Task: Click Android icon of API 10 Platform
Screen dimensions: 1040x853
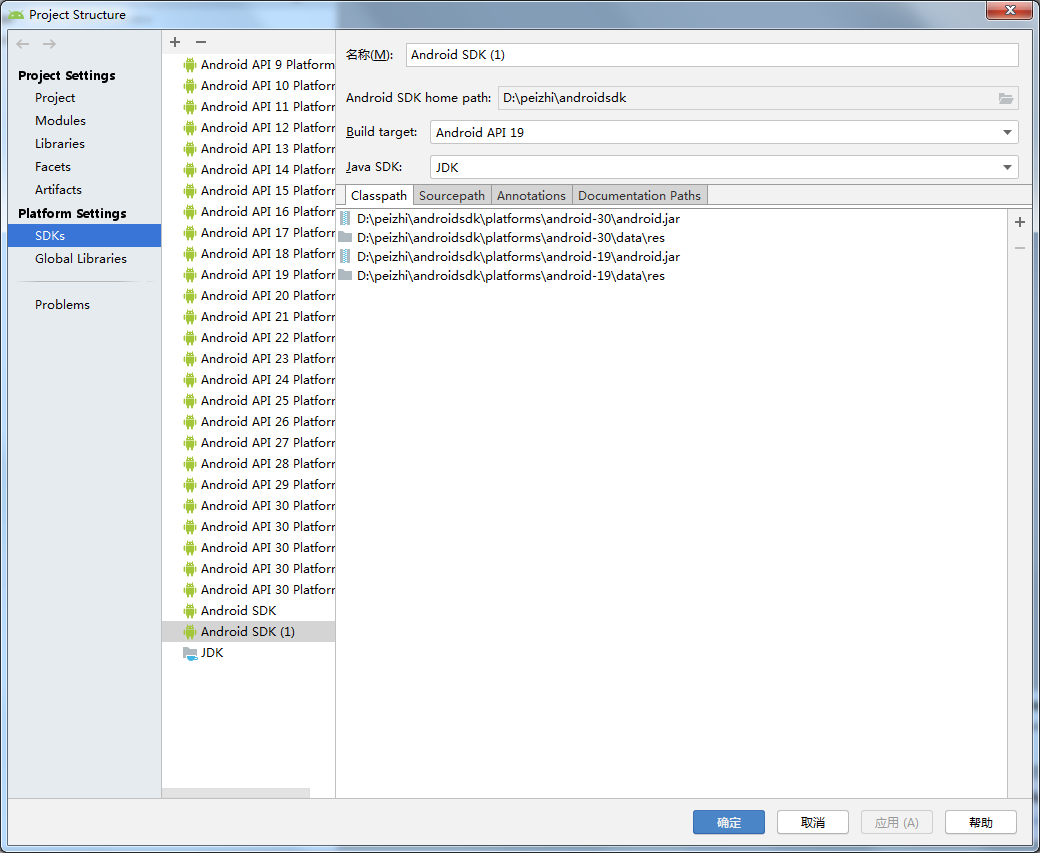Action: (190, 86)
